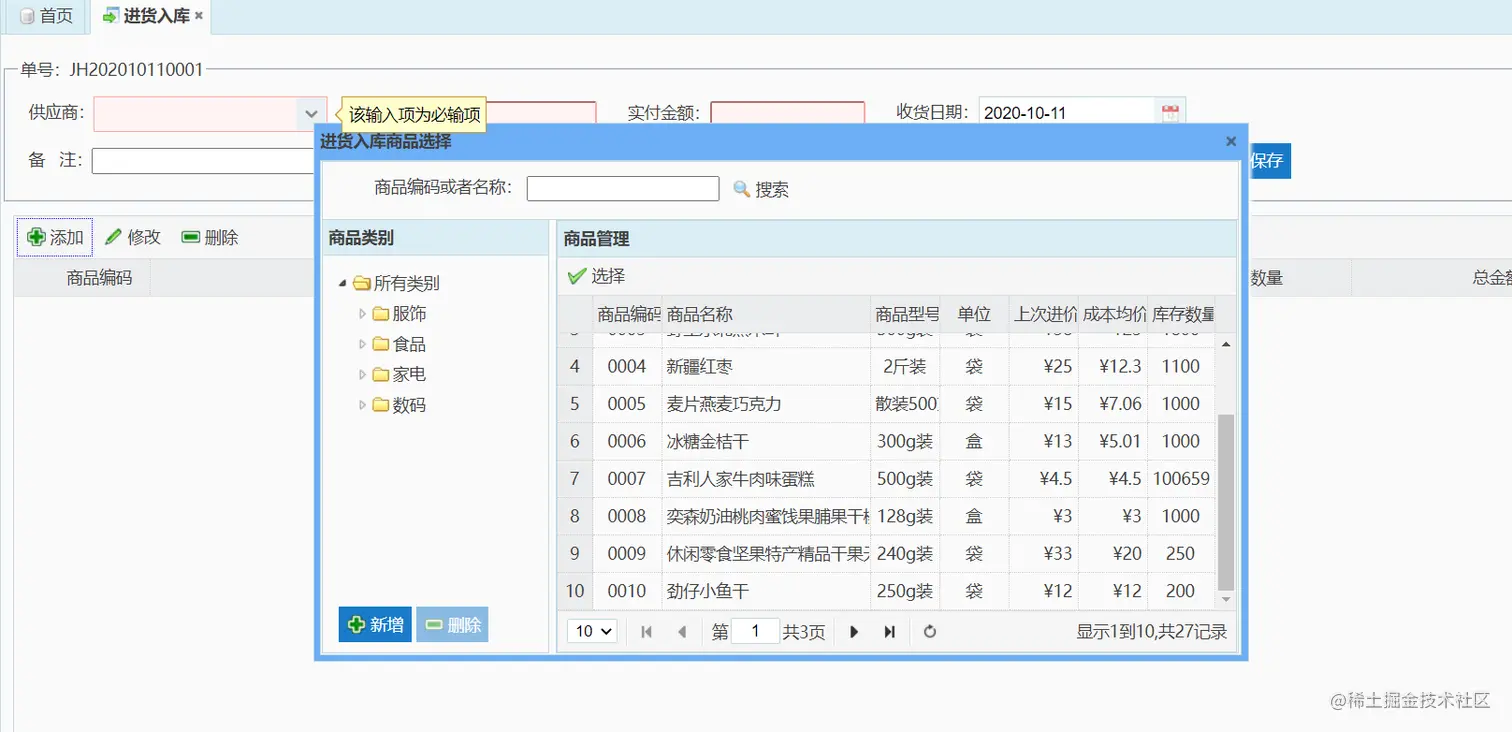Expand the 食品 category node

tap(362, 344)
